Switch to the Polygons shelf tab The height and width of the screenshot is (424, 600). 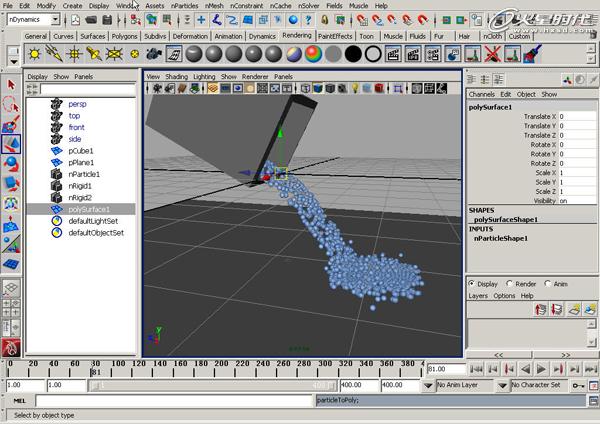124,36
